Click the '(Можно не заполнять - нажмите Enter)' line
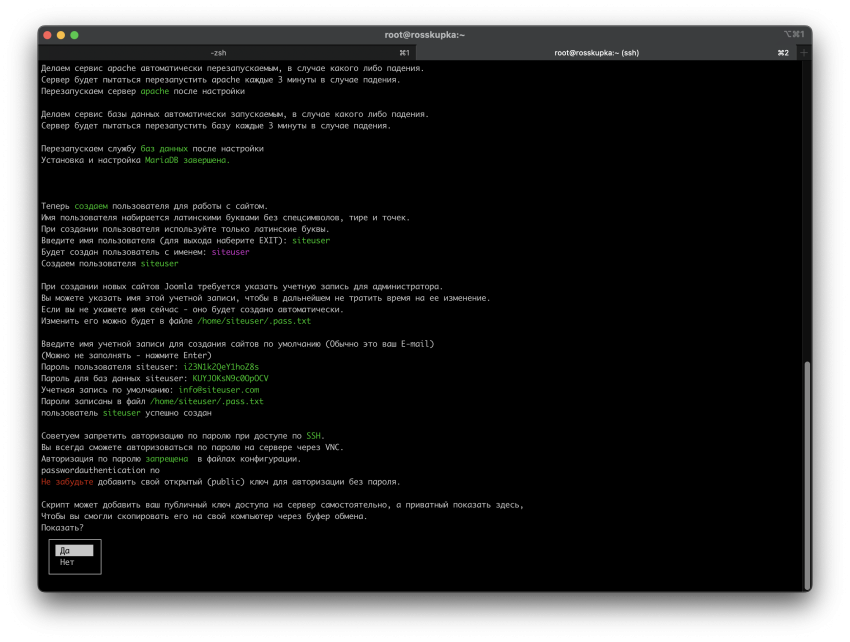Viewport: 850px width, 642px height. click(126, 356)
